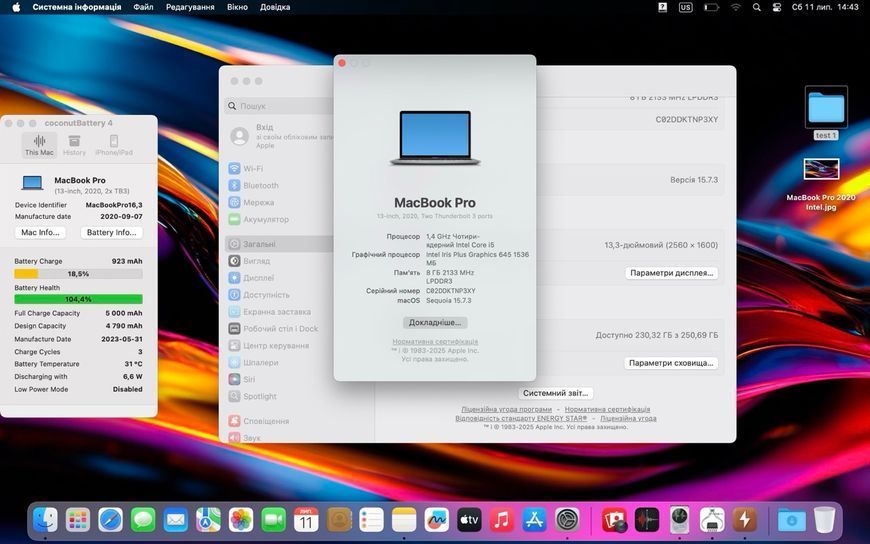
Task: Open App Store from the Dock
Action: (x=534, y=521)
